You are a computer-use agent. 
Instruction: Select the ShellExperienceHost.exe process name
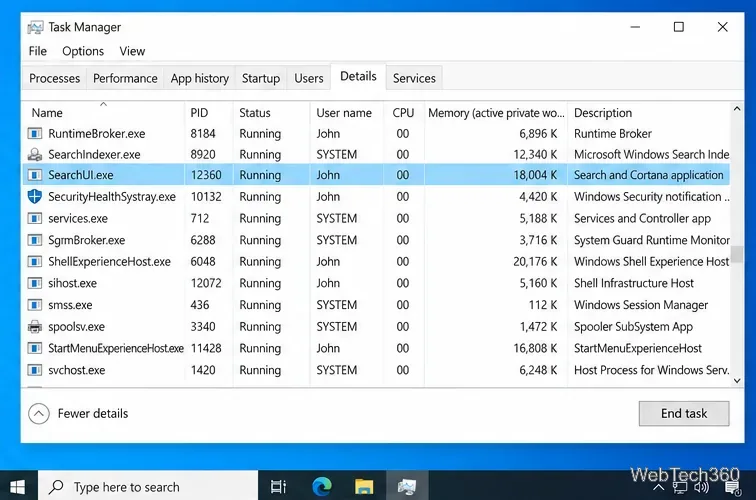(x=109, y=261)
